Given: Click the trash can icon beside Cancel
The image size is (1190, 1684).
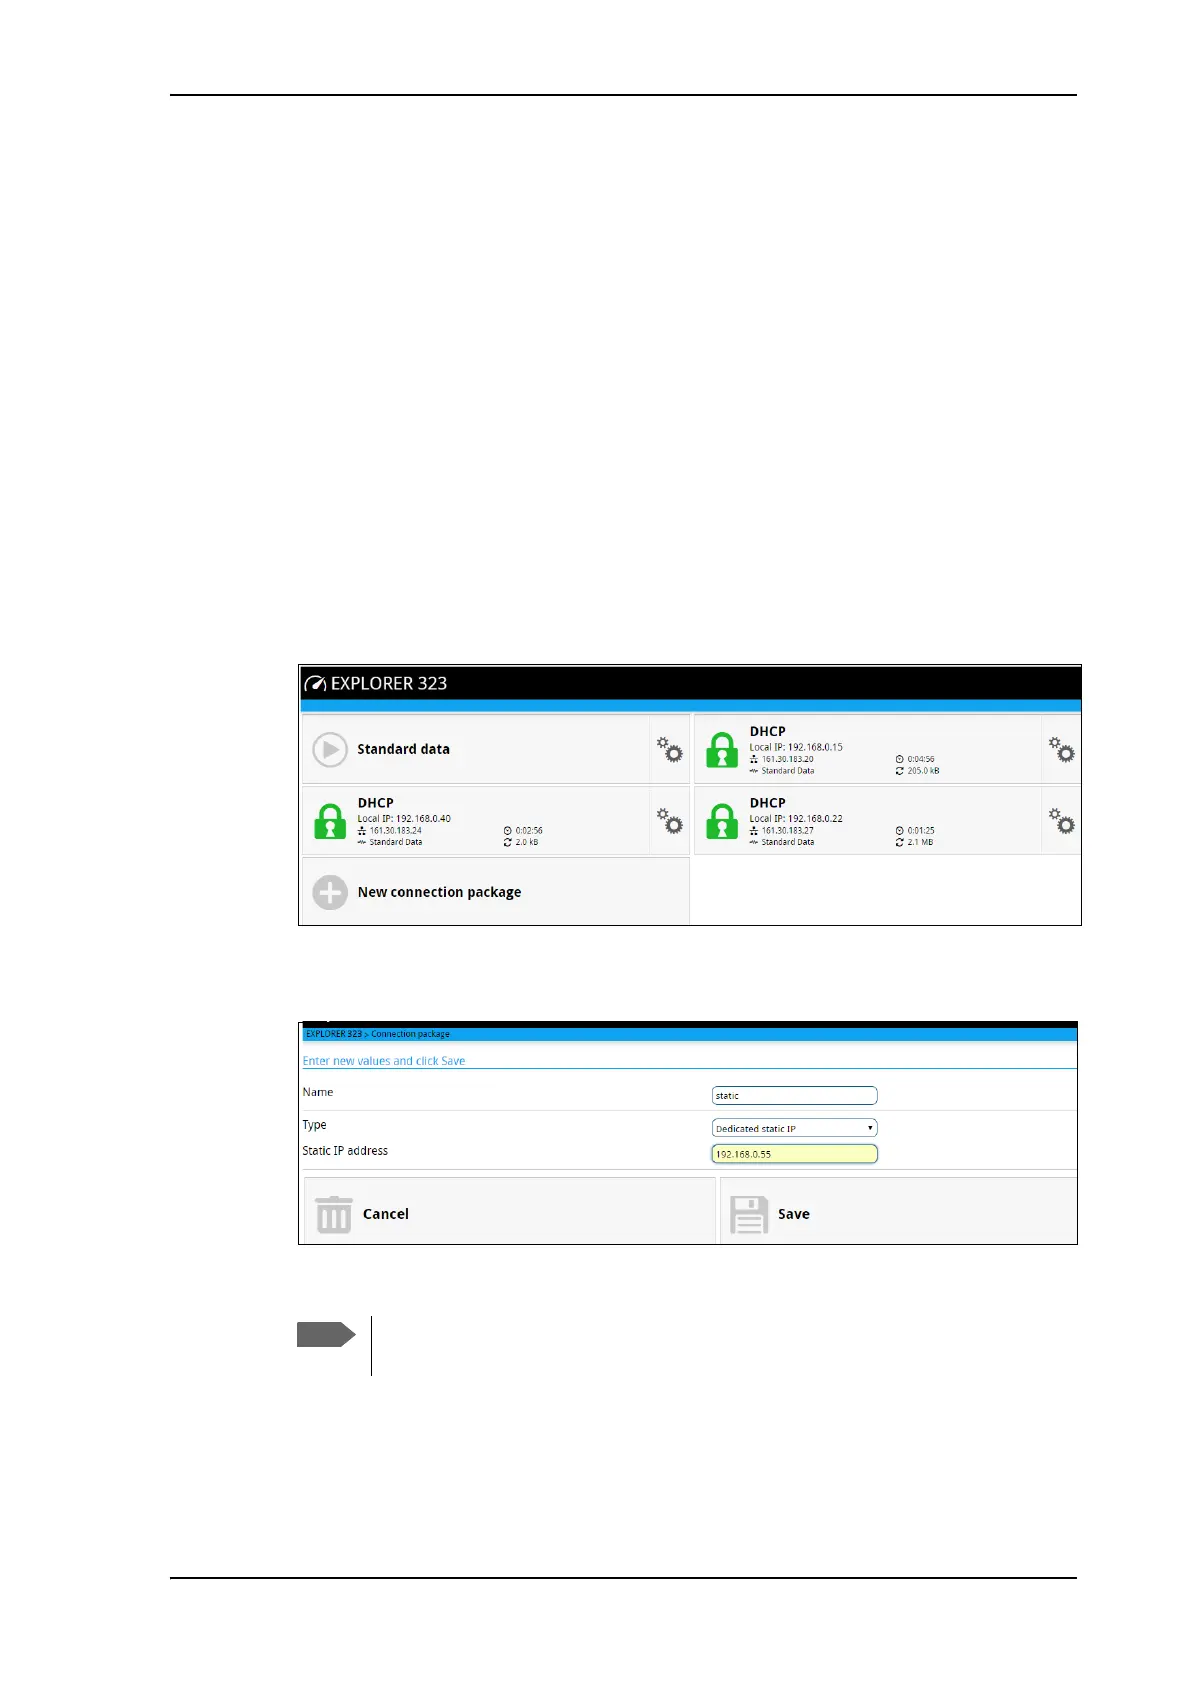Looking at the screenshot, I should [333, 1214].
